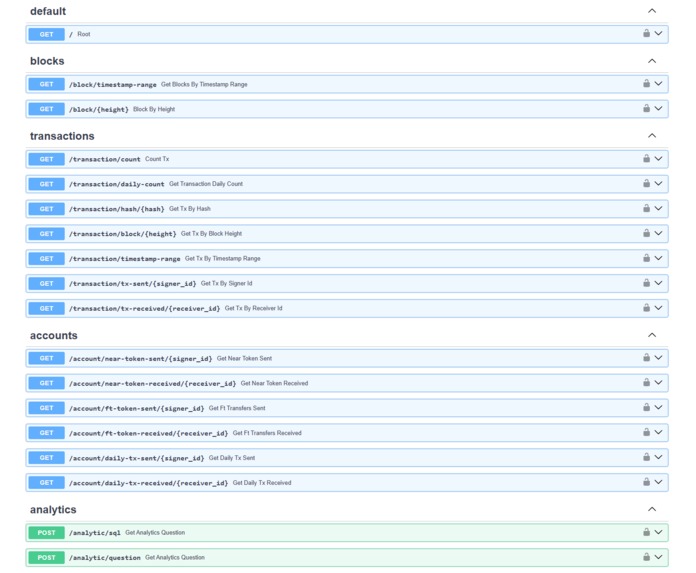Click lock icon for /account/daily-tx-sent/{signer_id}
Image resolution: width=696 pixels, height=573 pixels.
point(646,457)
